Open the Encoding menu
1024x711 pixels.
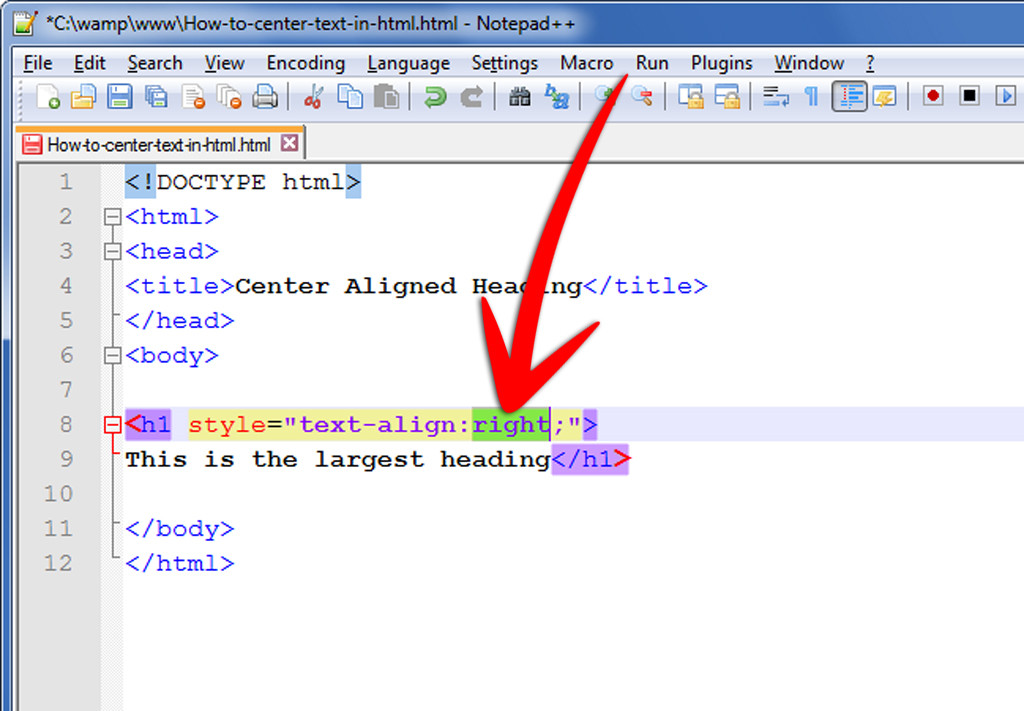click(305, 63)
